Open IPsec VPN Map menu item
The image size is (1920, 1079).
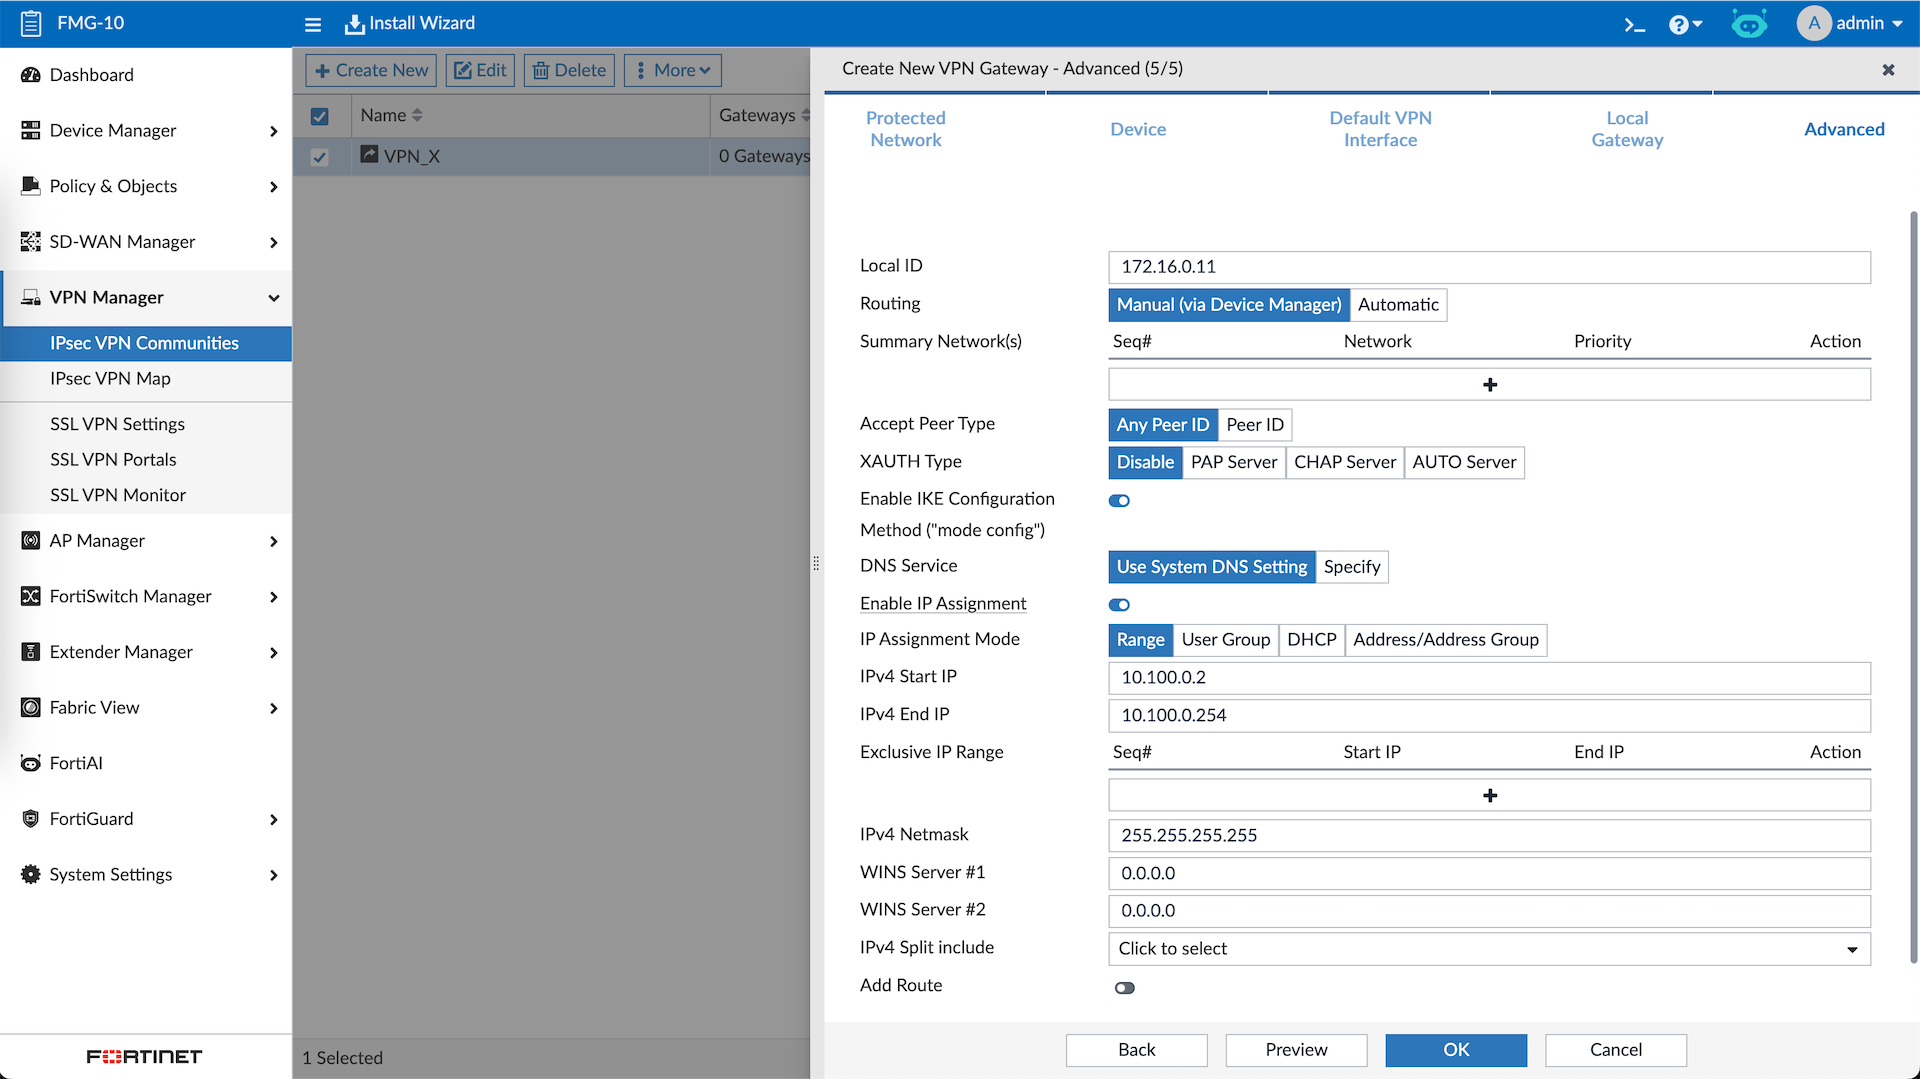click(110, 379)
